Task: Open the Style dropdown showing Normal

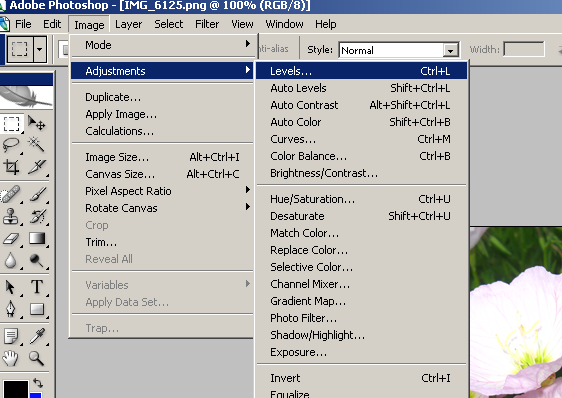Action: coord(399,50)
